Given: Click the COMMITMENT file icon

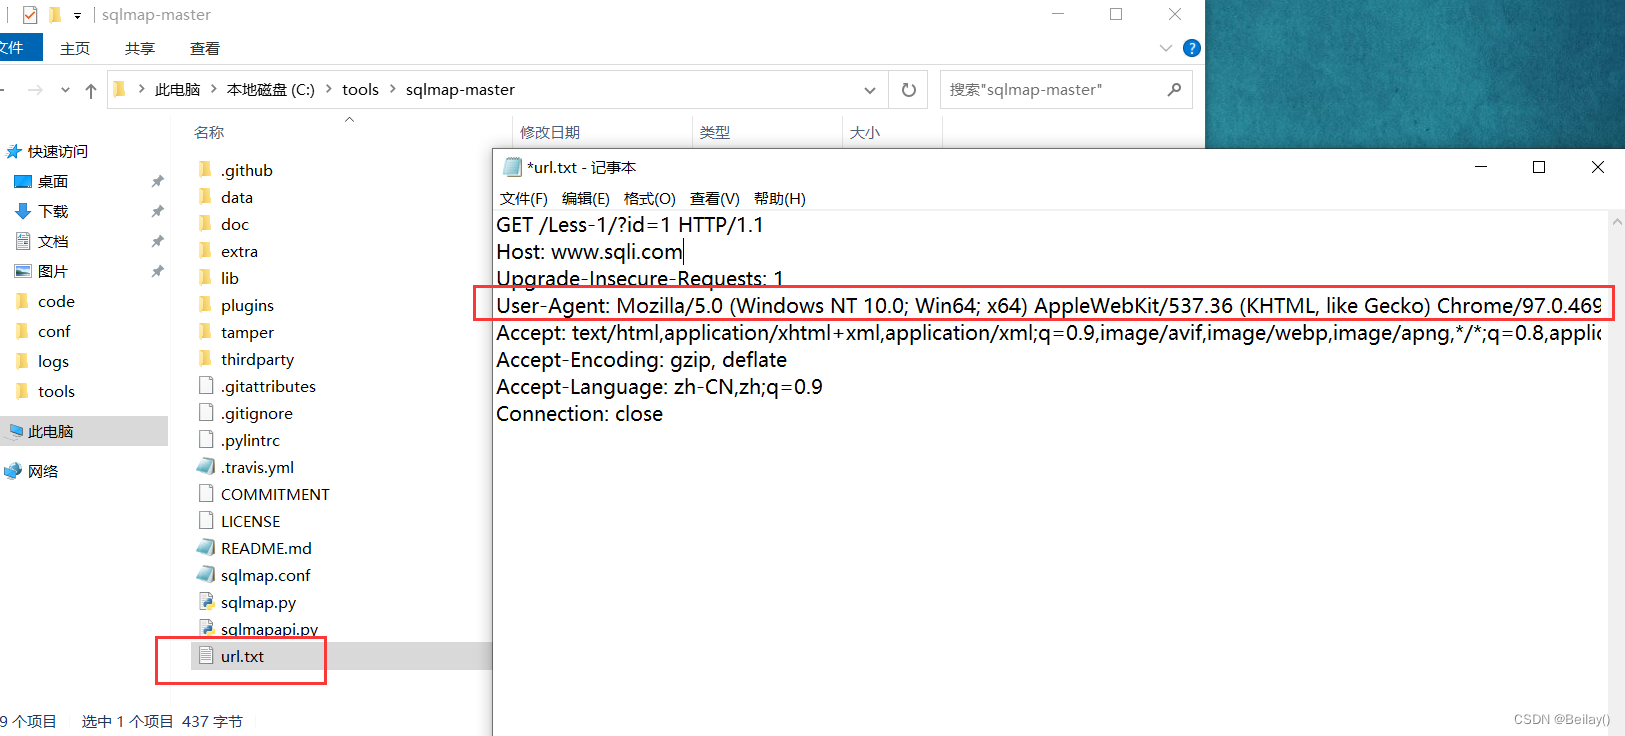Looking at the screenshot, I should tap(206, 493).
